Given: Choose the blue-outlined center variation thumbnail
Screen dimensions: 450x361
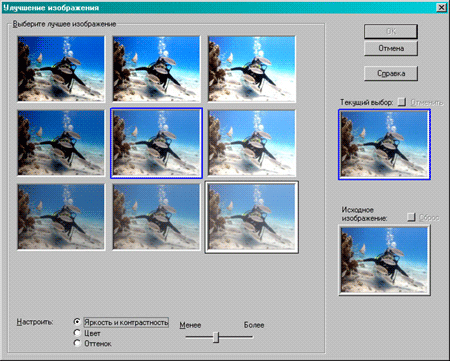Looking at the screenshot, I should (x=156, y=143).
